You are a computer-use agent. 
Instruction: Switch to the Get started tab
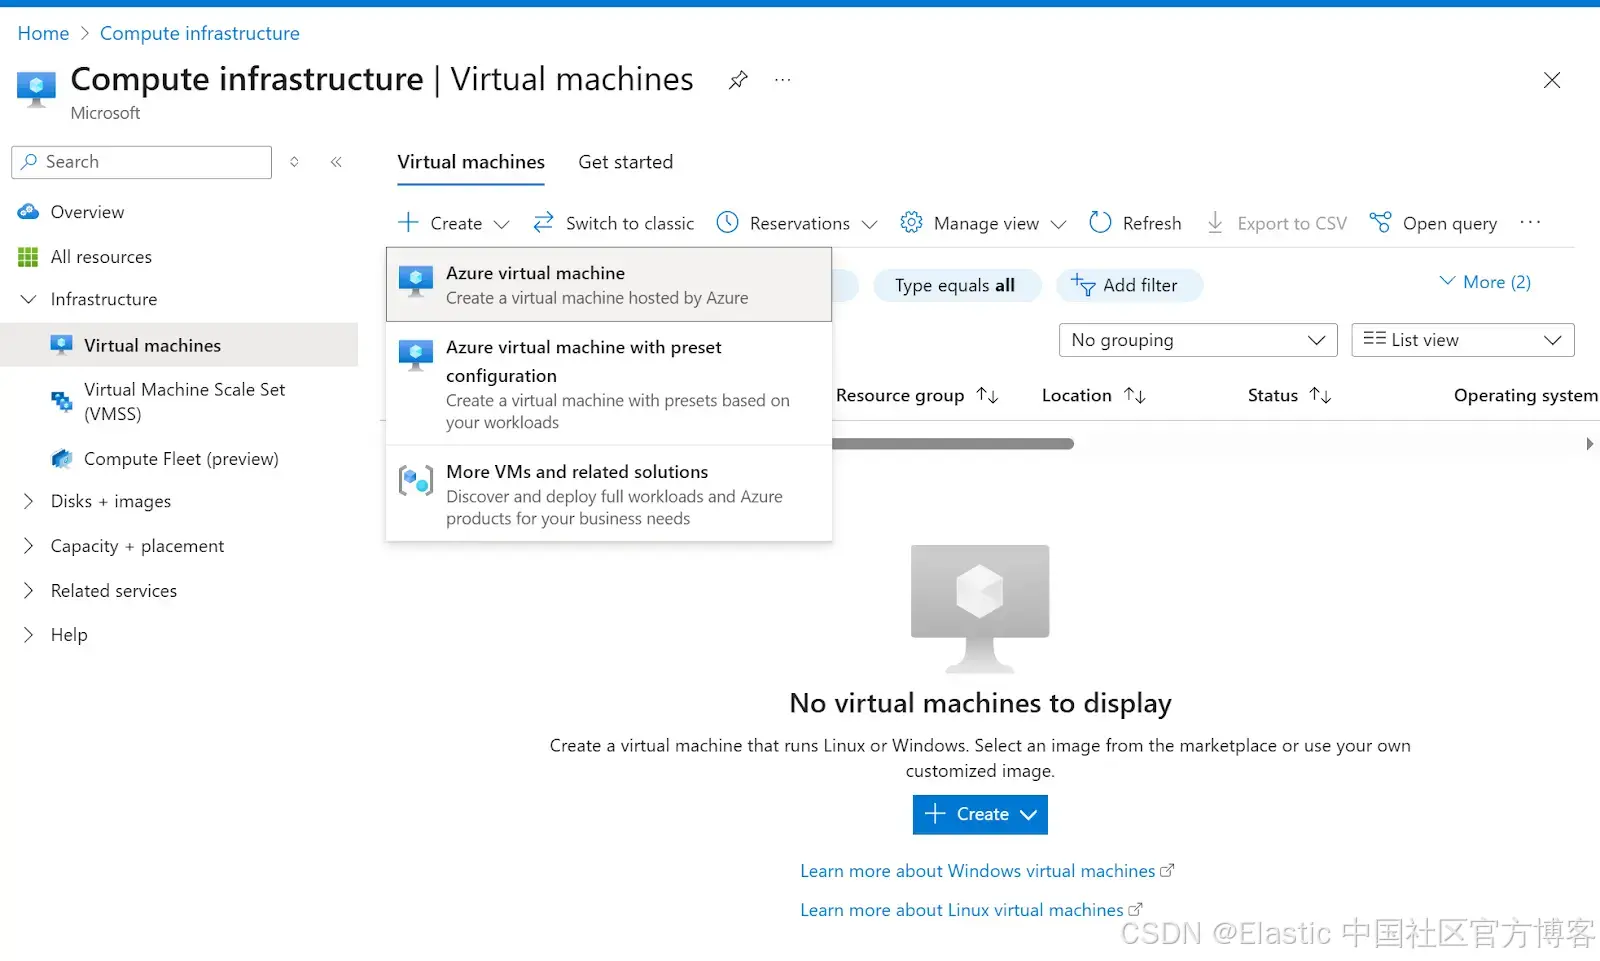tap(626, 162)
